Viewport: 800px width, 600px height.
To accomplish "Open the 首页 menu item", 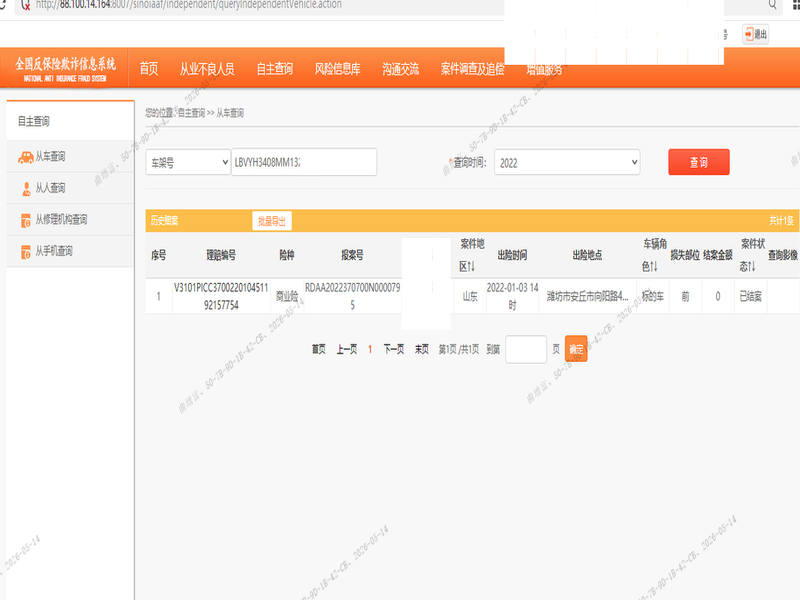I will [x=149, y=68].
